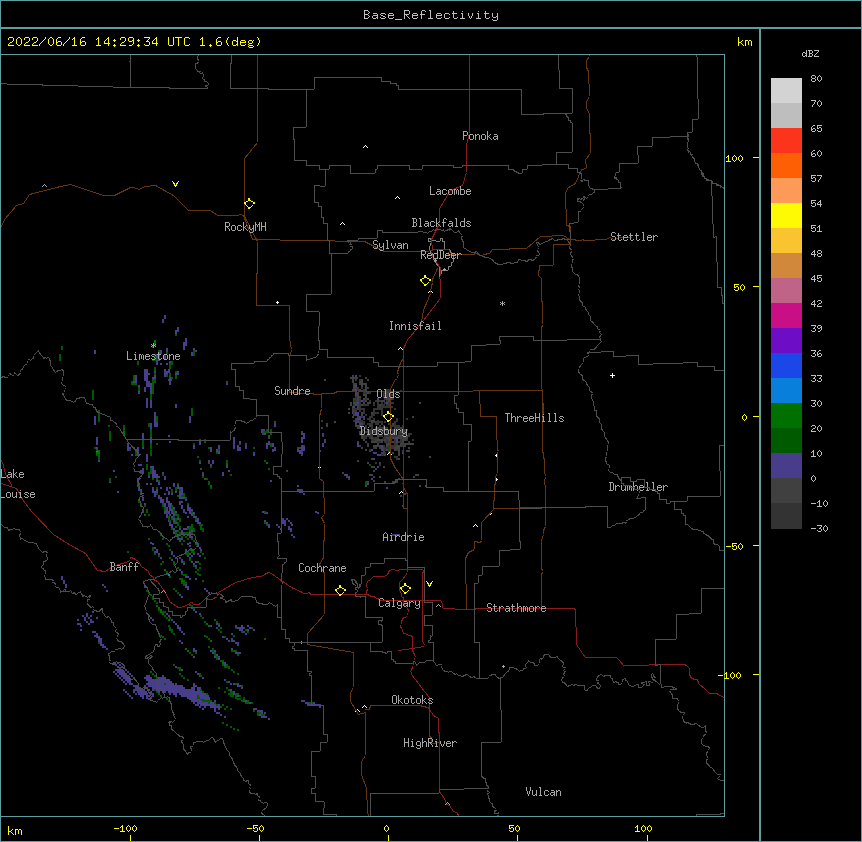Viewport: 862px width, 842px height.
Task: Click the Sylvan label
Action: [390, 245]
